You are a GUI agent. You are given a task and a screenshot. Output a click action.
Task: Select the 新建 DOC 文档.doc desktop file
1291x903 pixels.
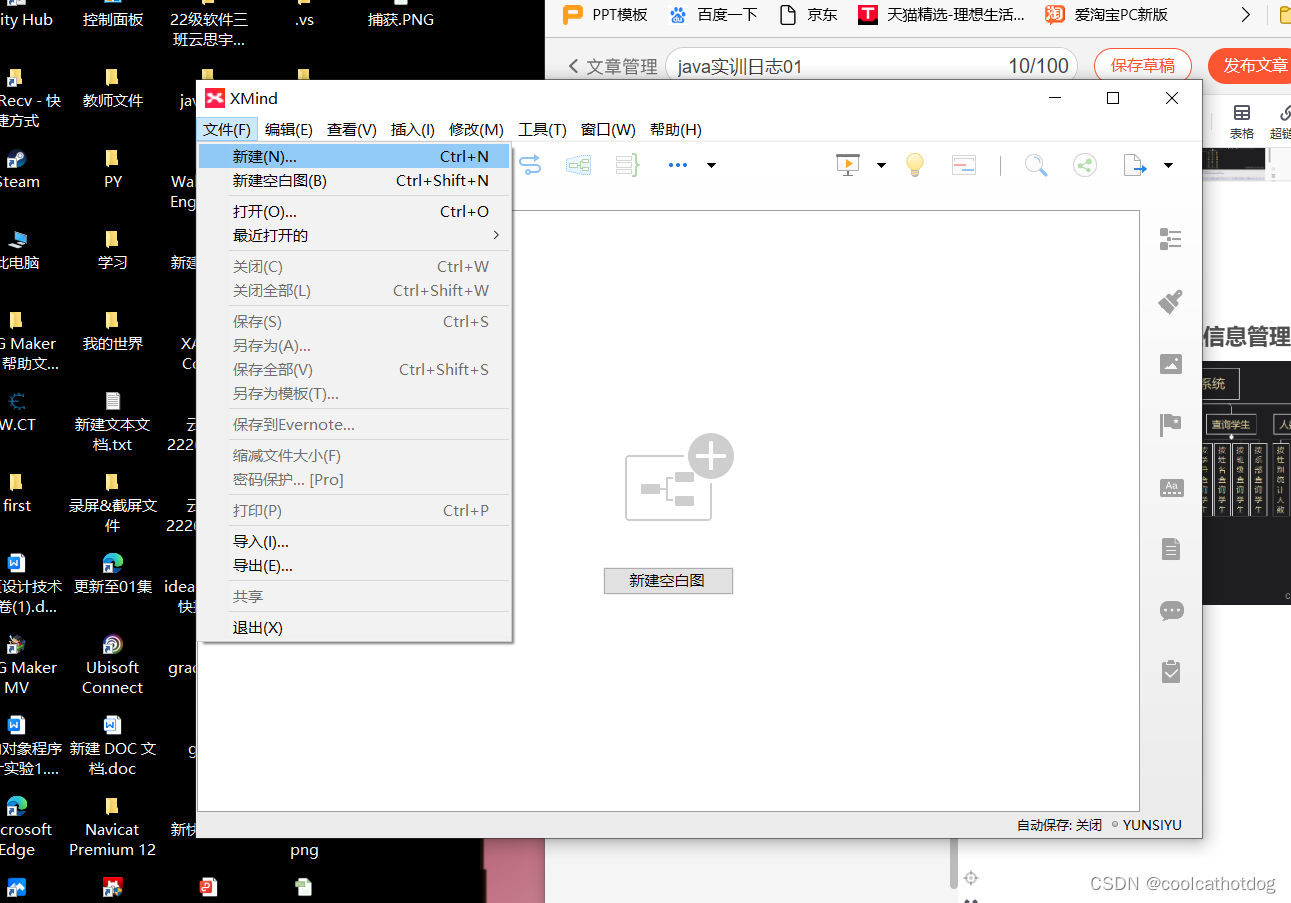(112, 746)
